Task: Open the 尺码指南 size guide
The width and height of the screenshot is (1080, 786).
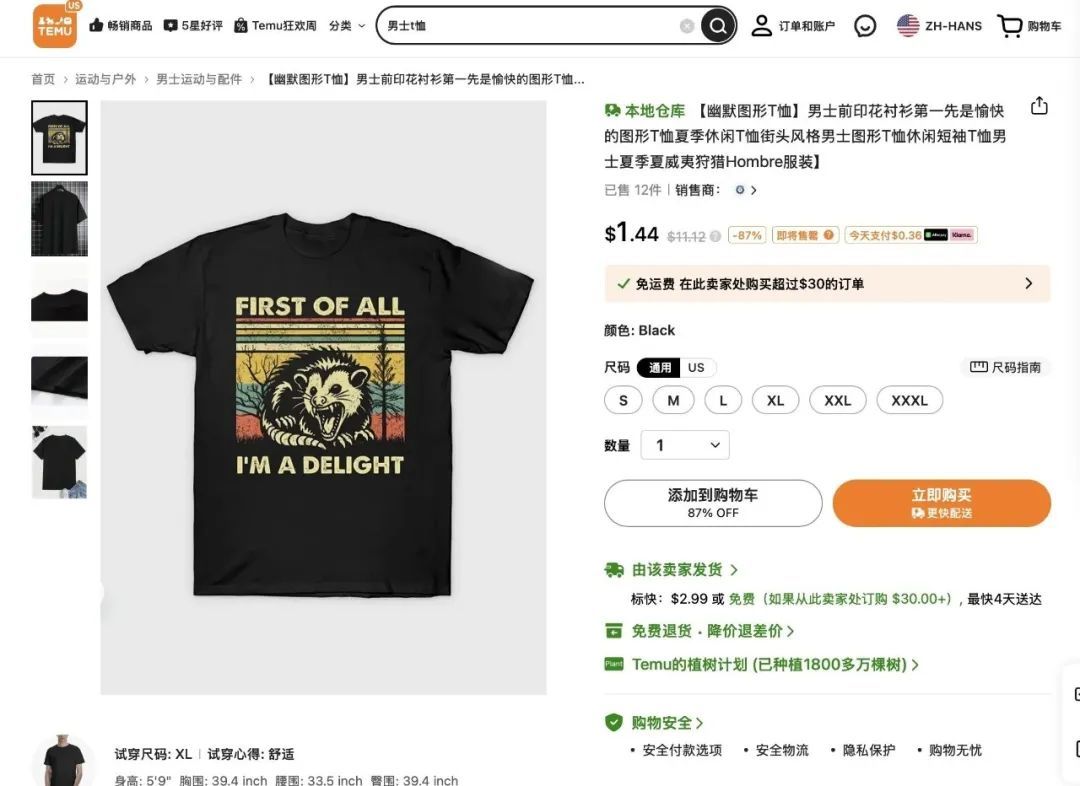Action: click(x=1005, y=367)
